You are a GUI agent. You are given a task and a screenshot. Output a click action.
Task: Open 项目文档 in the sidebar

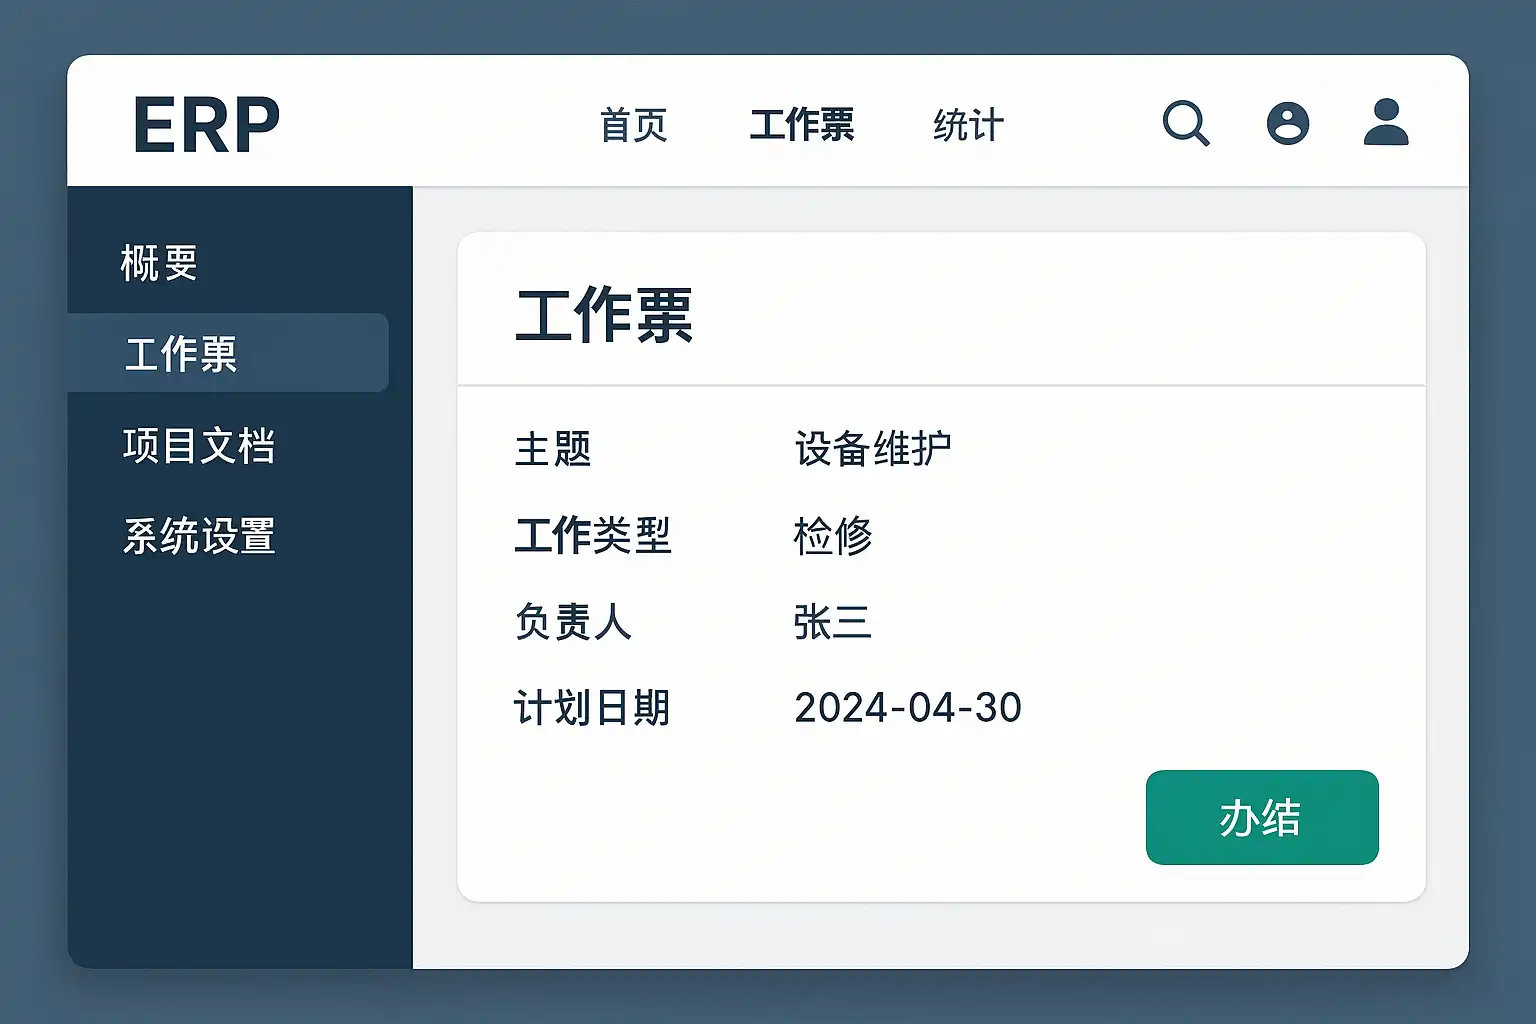tap(199, 446)
